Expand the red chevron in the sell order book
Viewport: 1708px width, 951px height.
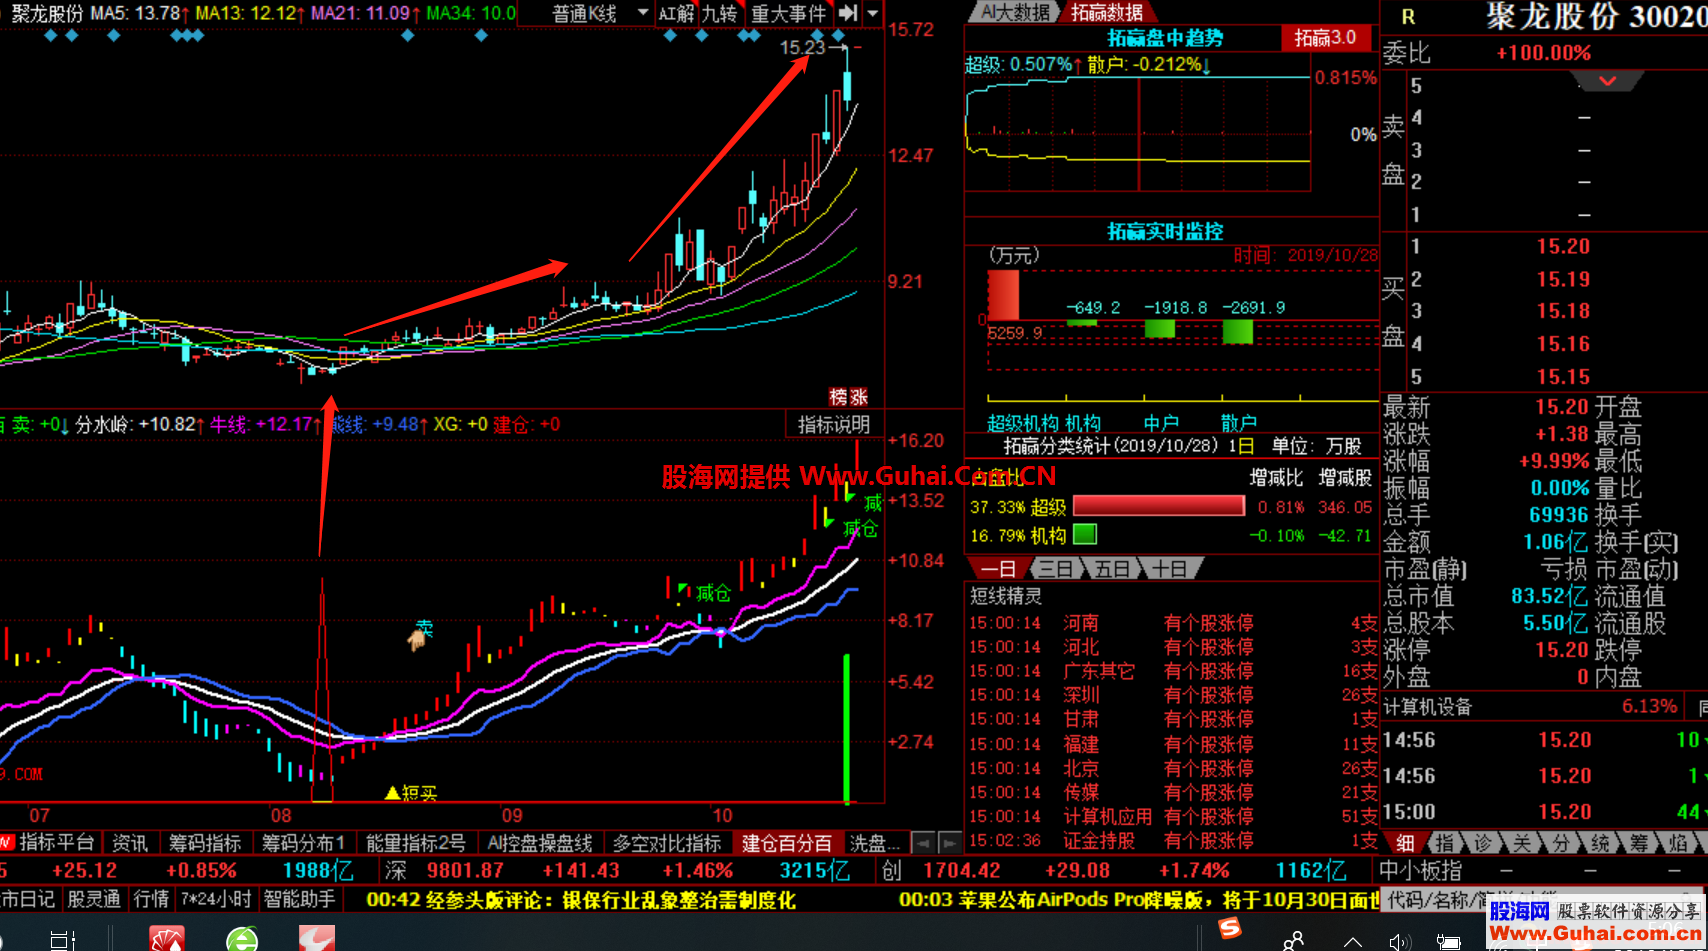1608,81
